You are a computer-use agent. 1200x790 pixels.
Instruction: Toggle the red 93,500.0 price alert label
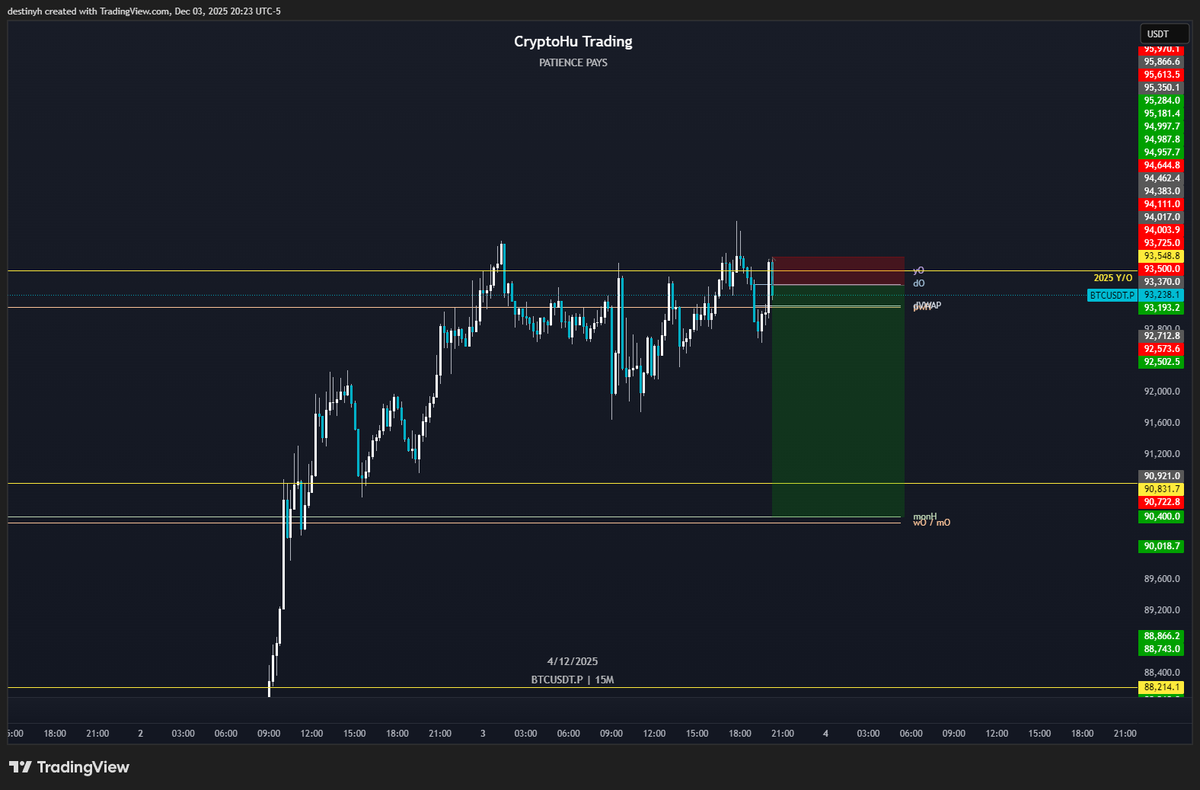pos(1160,270)
